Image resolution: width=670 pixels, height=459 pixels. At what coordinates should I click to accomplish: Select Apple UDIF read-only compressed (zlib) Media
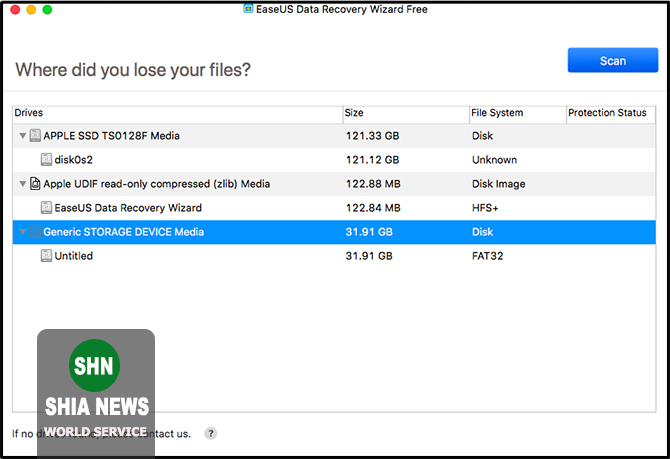coord(334,184)
